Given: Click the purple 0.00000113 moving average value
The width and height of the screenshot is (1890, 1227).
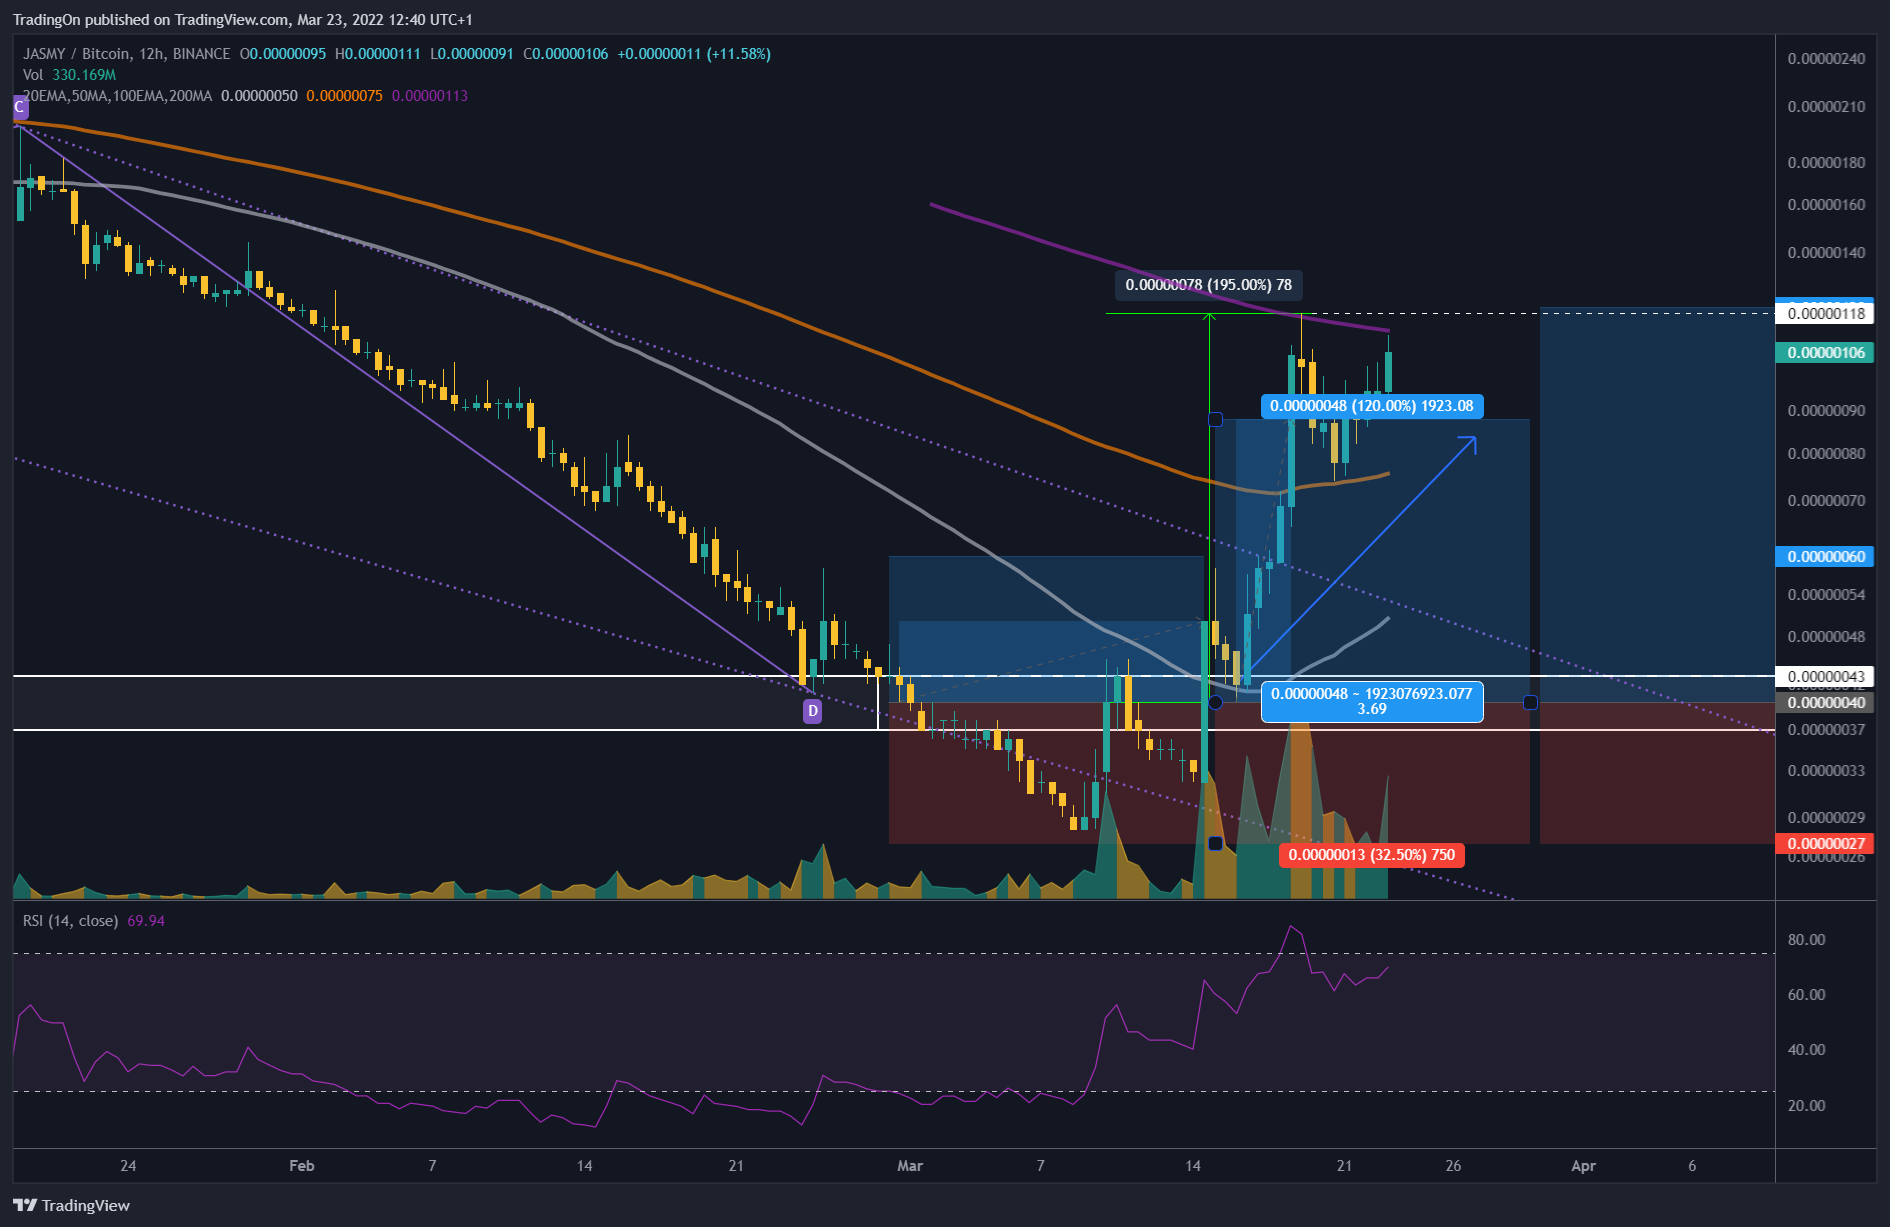Looking at the screenshot, I should (430, 96).
